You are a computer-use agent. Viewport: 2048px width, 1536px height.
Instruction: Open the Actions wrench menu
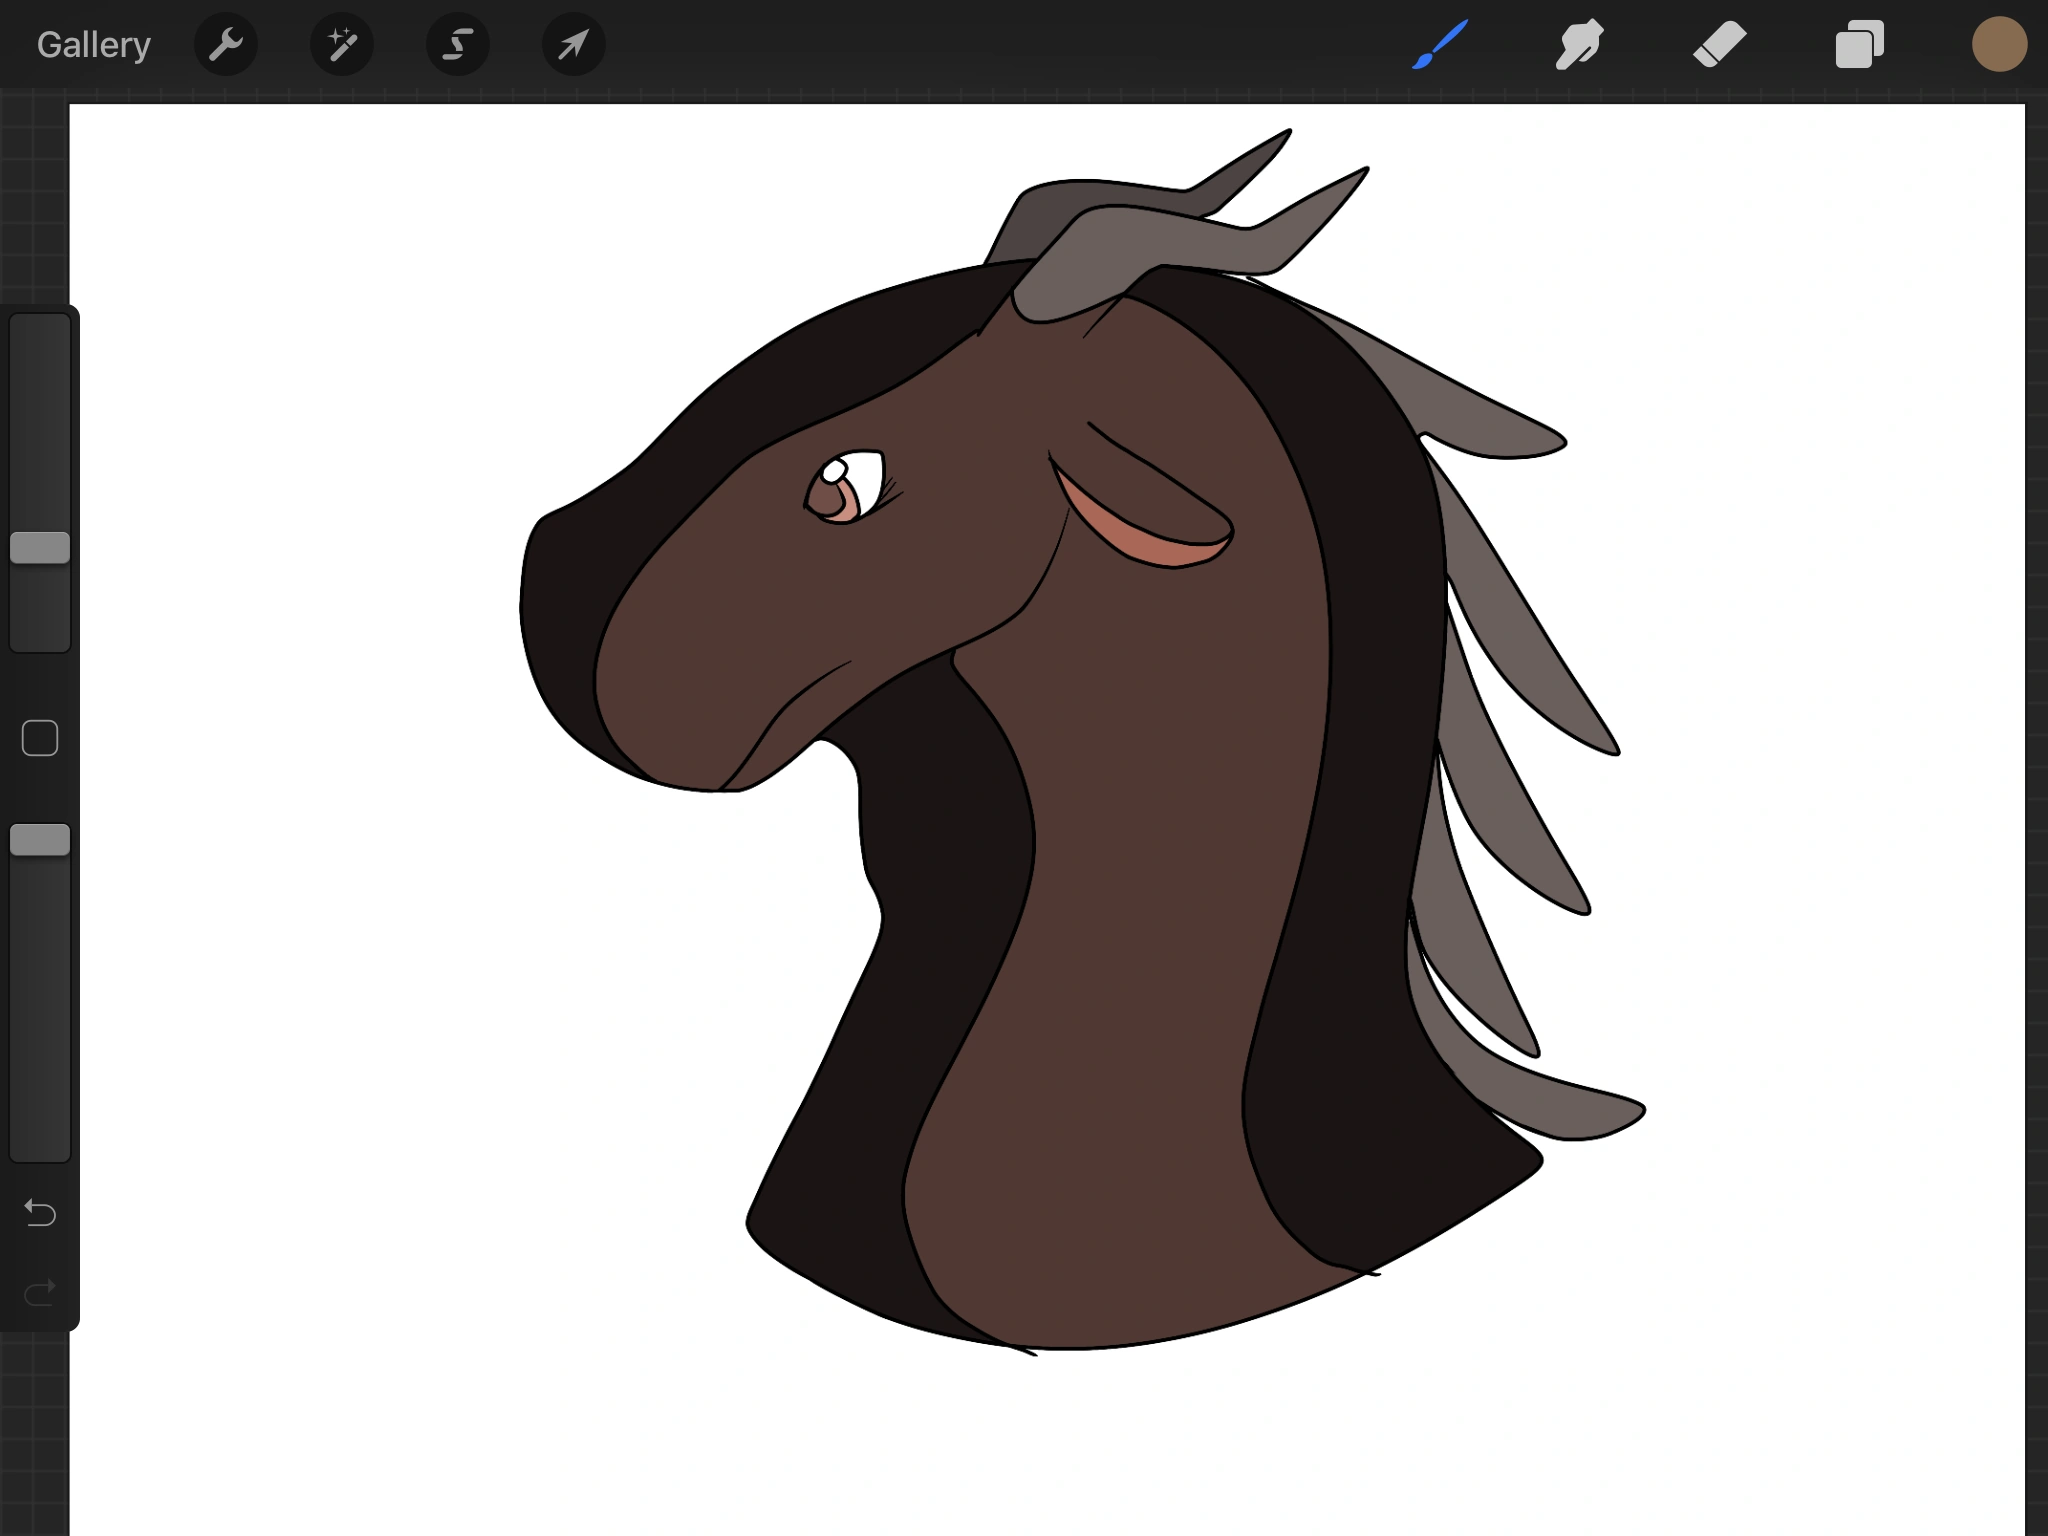[x=226, y=45]
